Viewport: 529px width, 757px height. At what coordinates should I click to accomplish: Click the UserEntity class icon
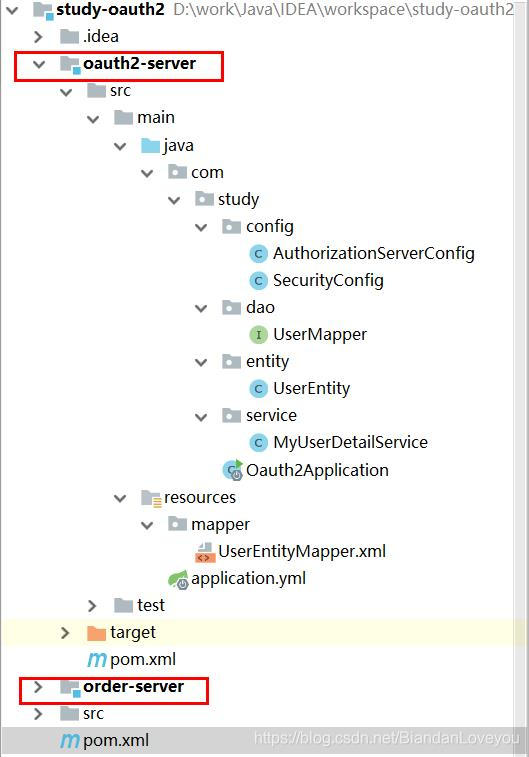pos(258,389)
